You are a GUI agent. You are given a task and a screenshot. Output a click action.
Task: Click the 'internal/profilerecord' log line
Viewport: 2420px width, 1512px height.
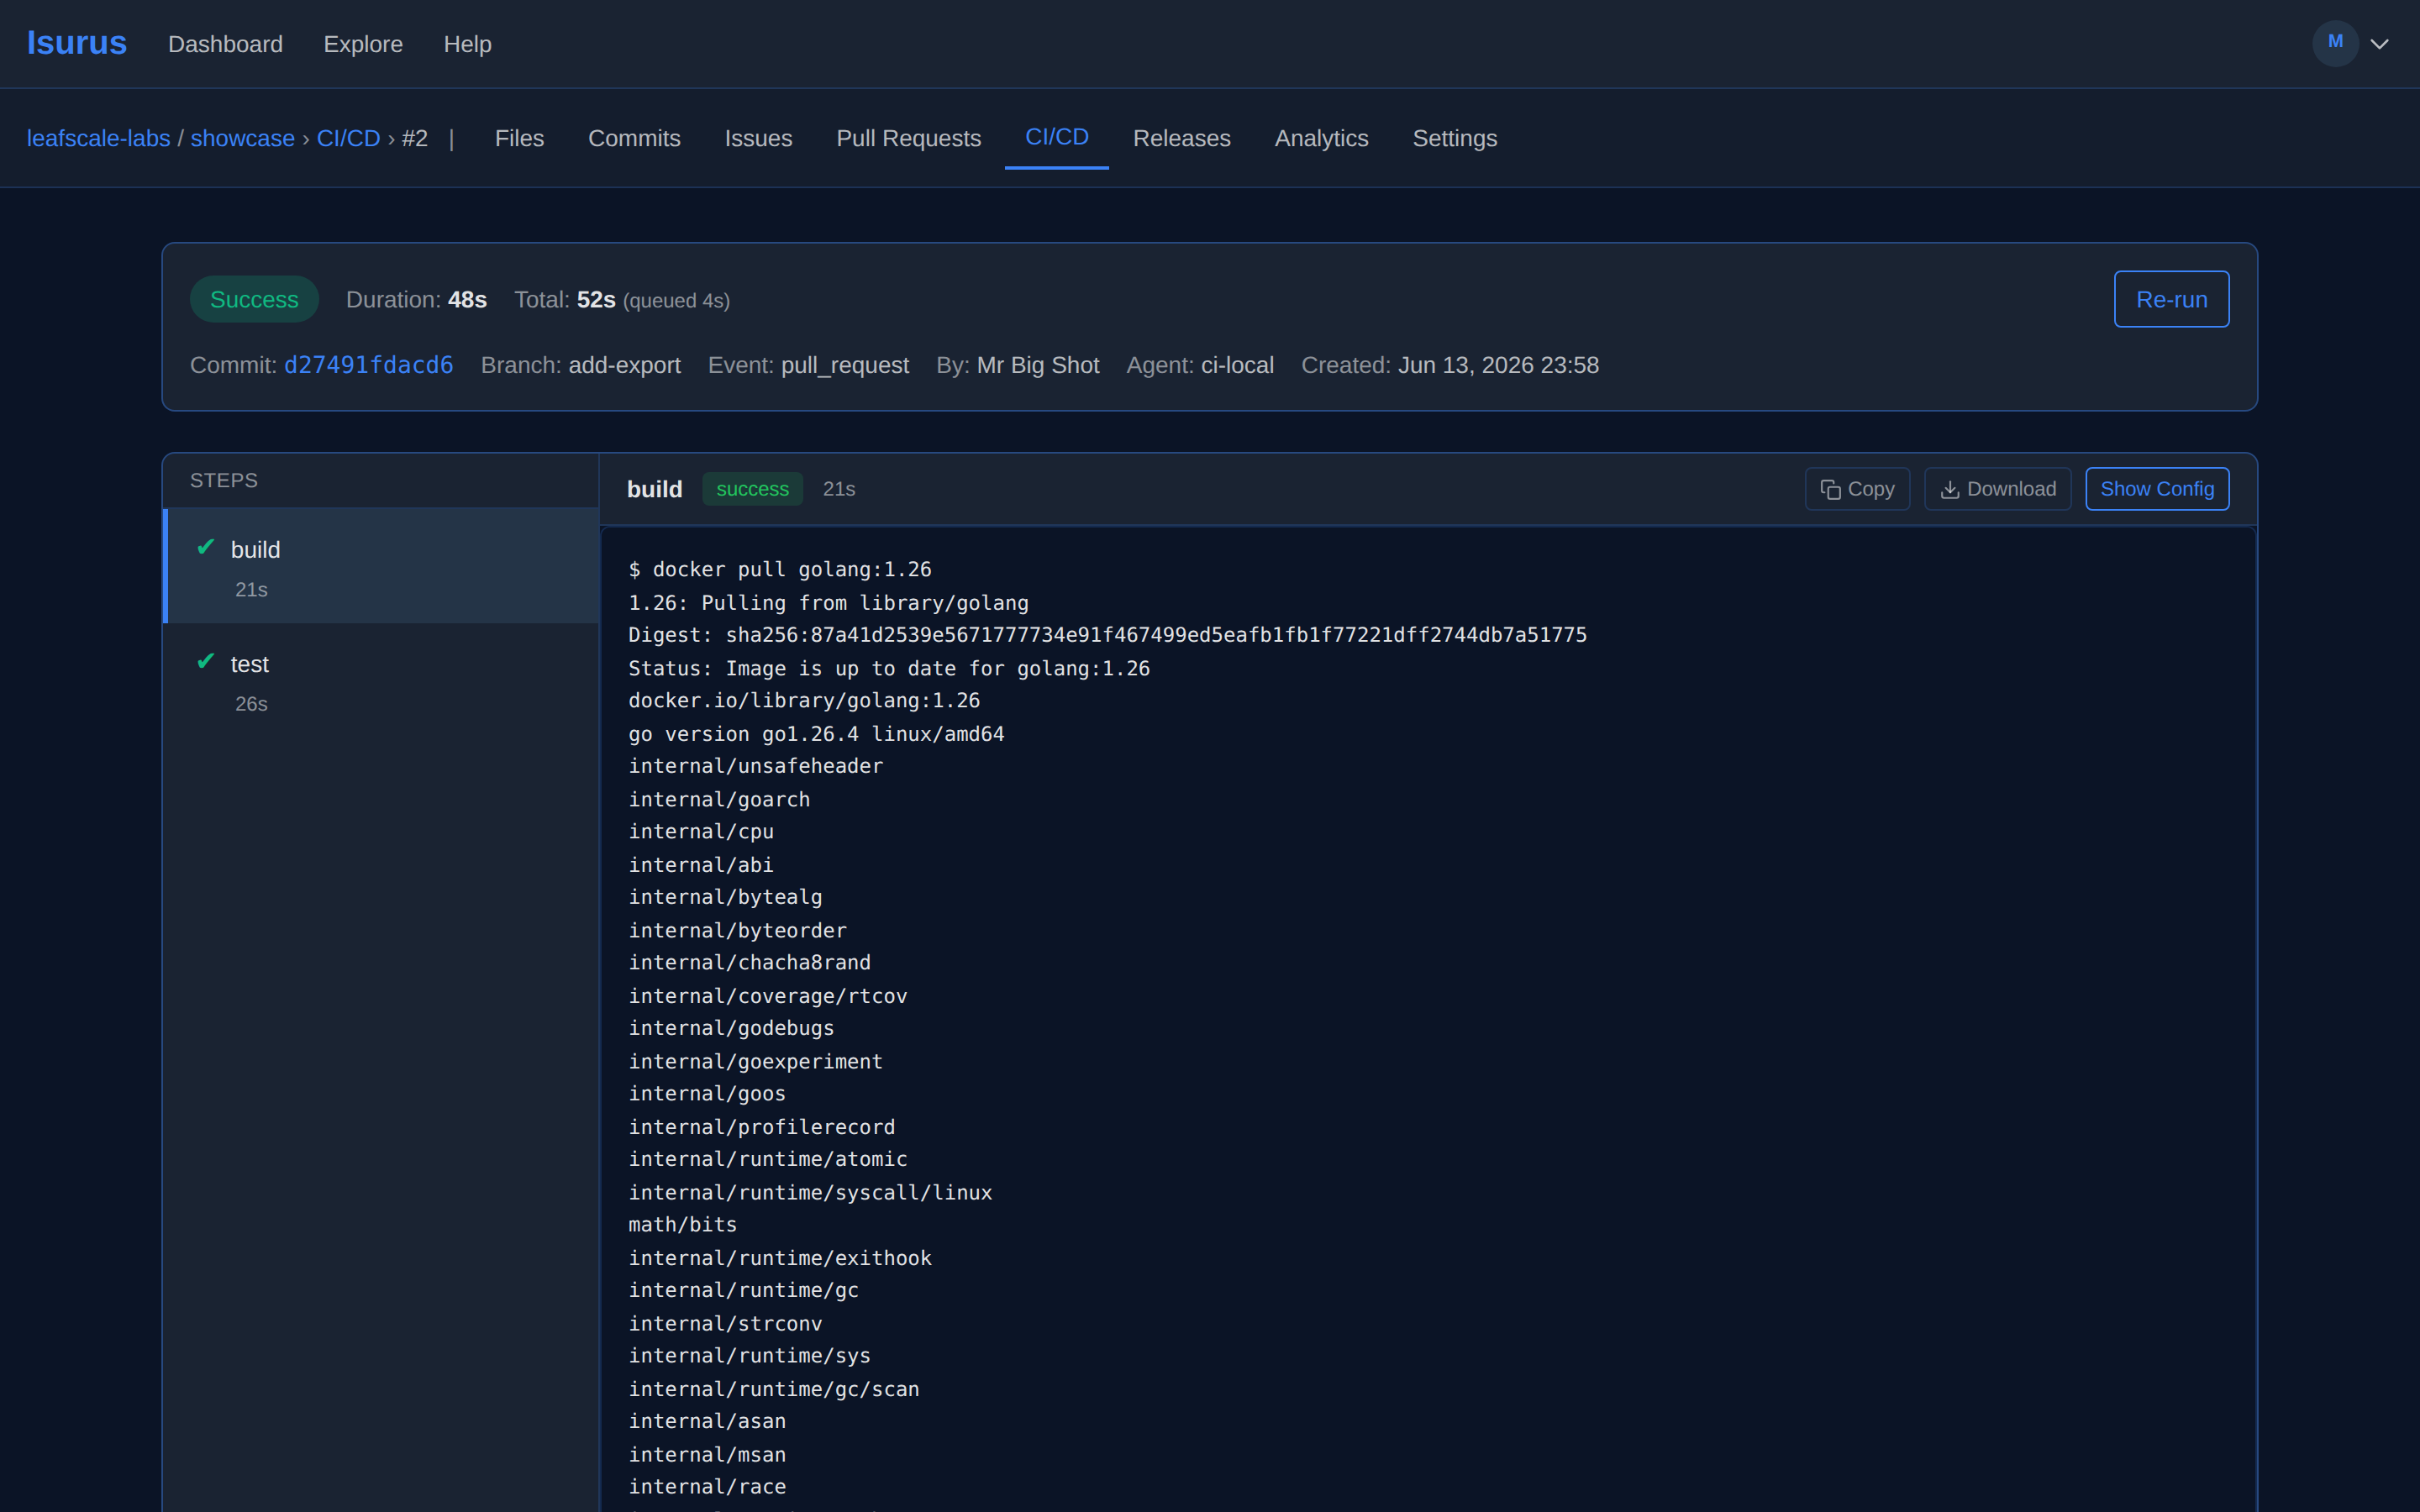click(761, 1127)
